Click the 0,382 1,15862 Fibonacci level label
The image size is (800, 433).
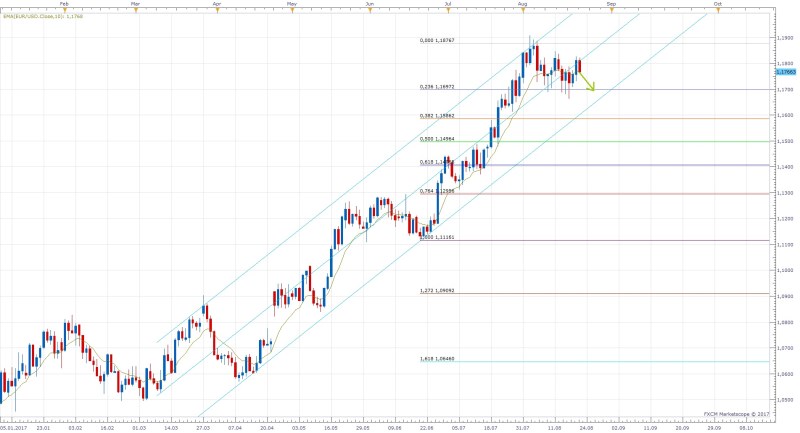pos(437,116)
